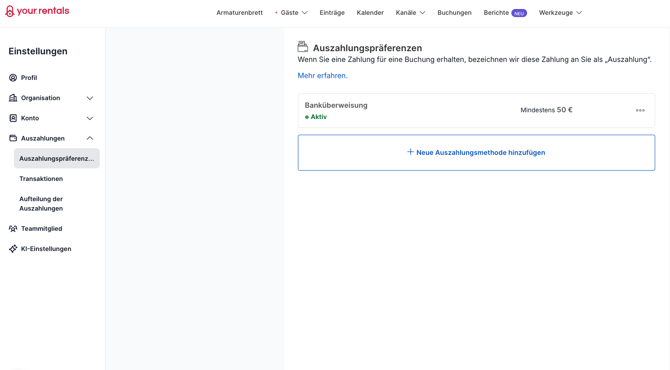The image size is (670, 370).
Task: Expand the Organisation section chevron
Action: point(90,98)
